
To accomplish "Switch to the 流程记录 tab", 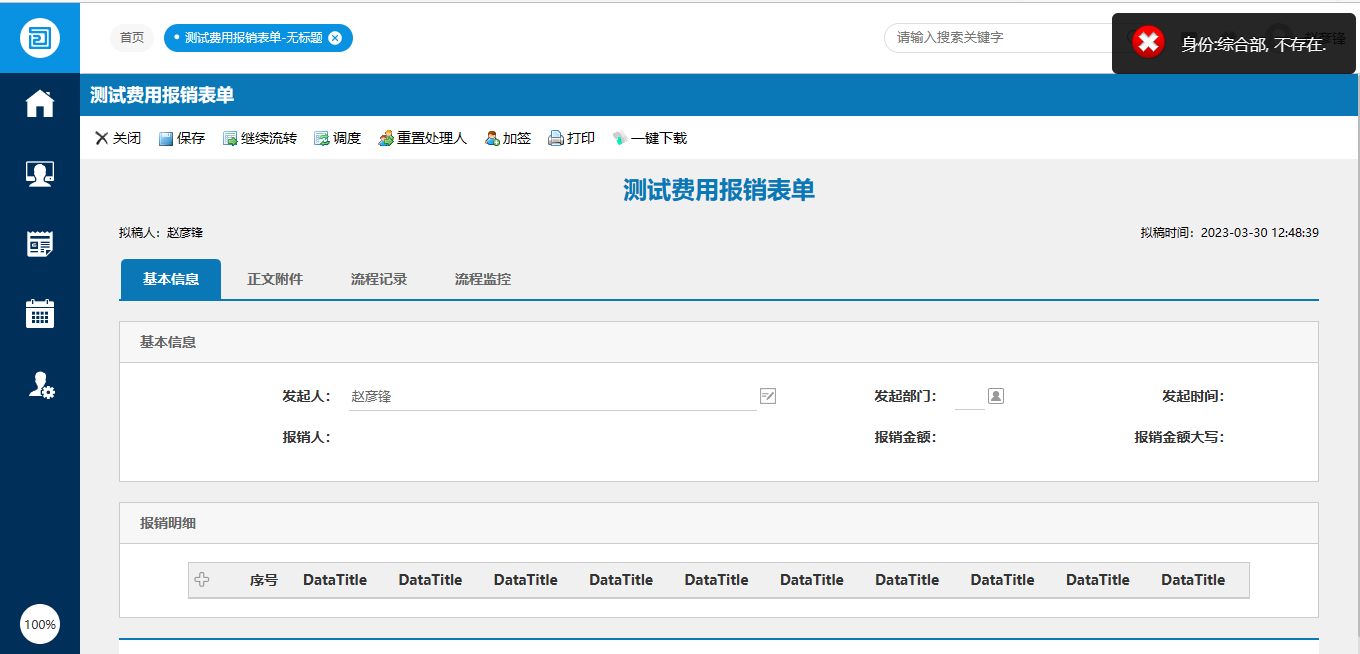I will (x=379, y=279).
